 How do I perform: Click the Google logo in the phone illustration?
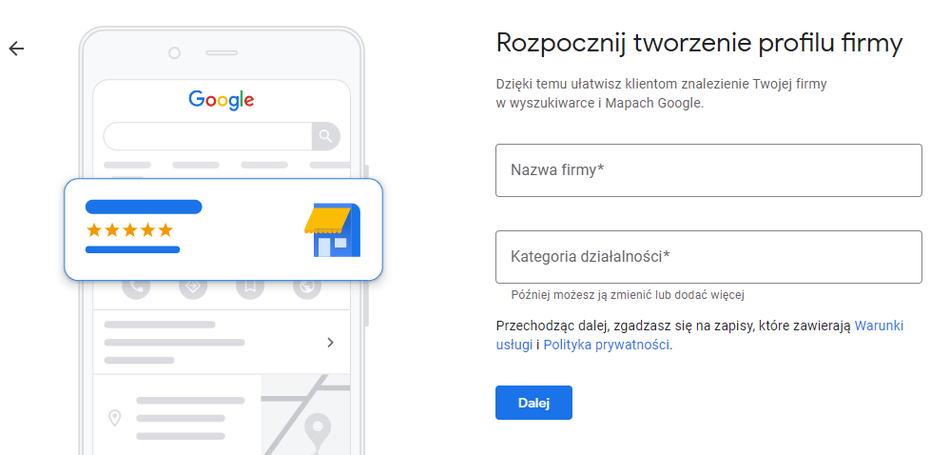pyautogui.click(x=221, y=99)
